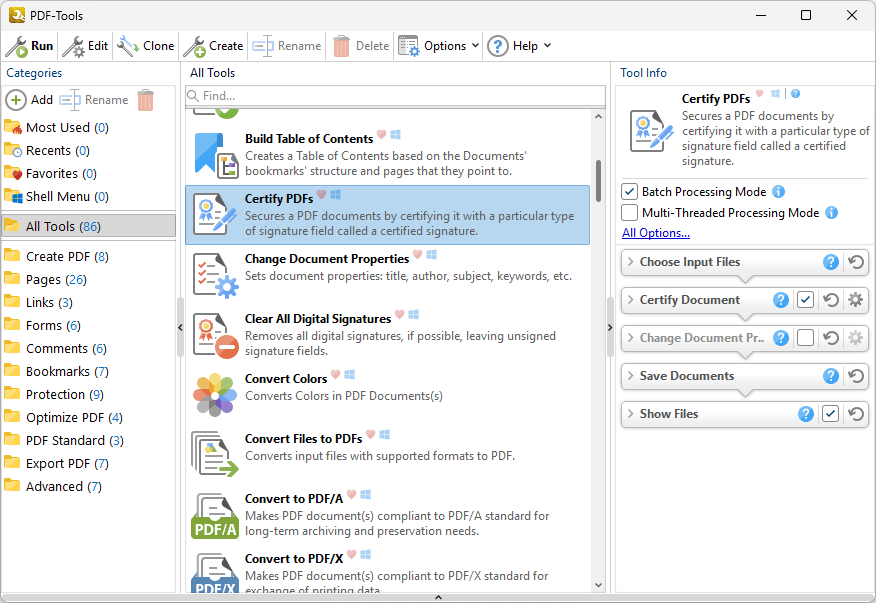This screenshot has height=603, width=876.
Task: Open the Convert Colors tool
Action: [286, 378]
